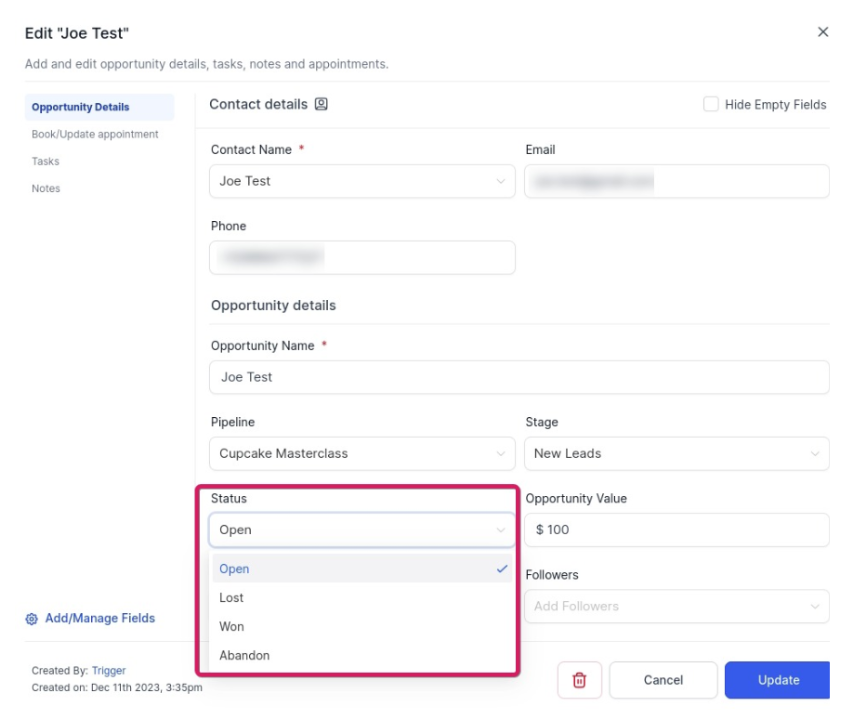The image size is (847, 712).
Task: Open the Tasks section in sidebar
Action: click(x=46, y=161)
